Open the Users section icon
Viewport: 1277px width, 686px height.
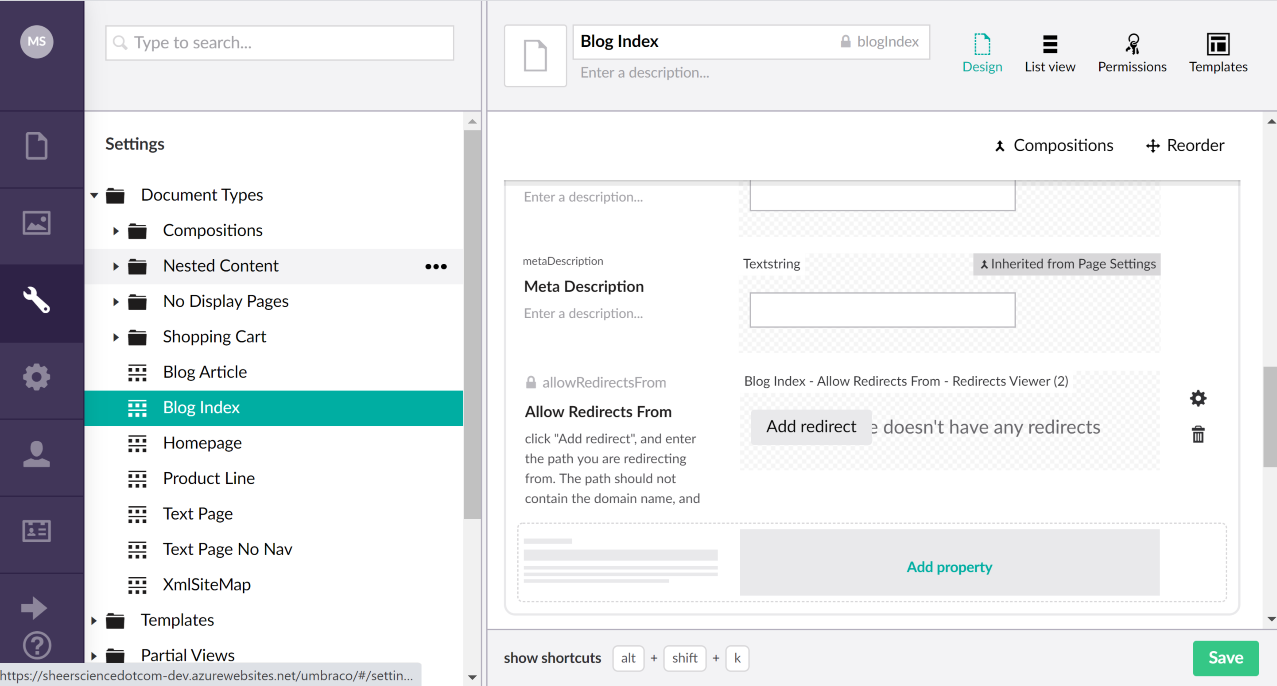click(37, 454)
